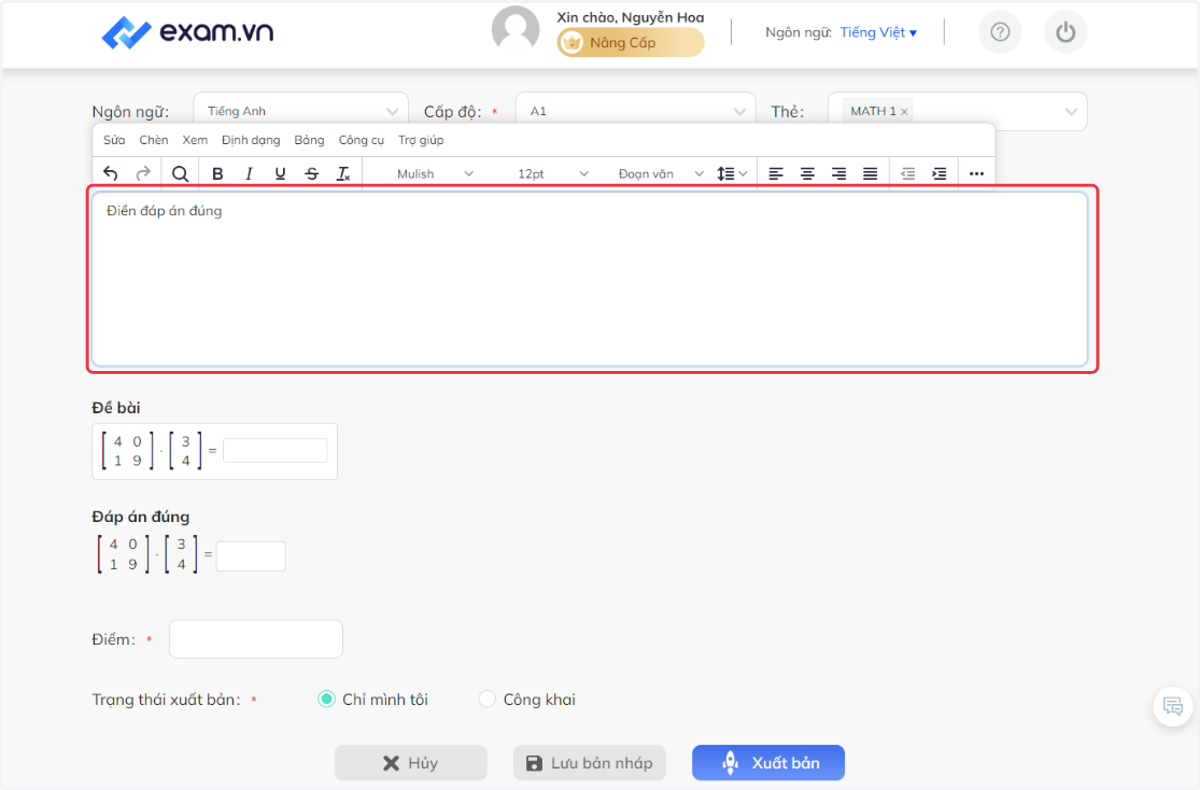
Task: Open the help question mark icon
Action: (x=1000, y=32)
